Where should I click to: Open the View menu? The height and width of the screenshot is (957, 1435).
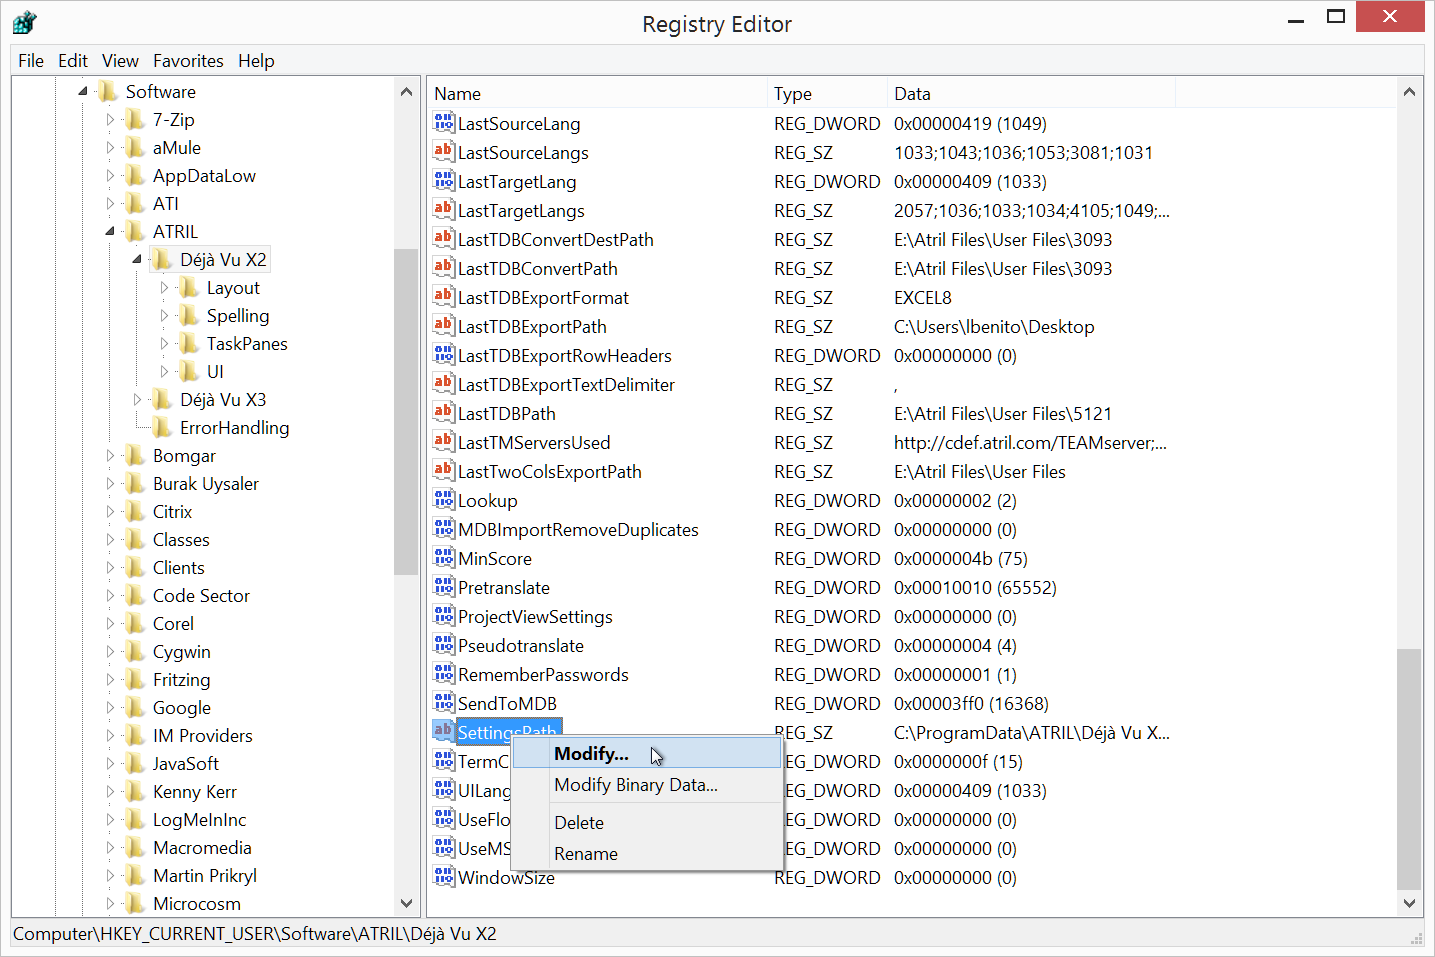[120, 60]
